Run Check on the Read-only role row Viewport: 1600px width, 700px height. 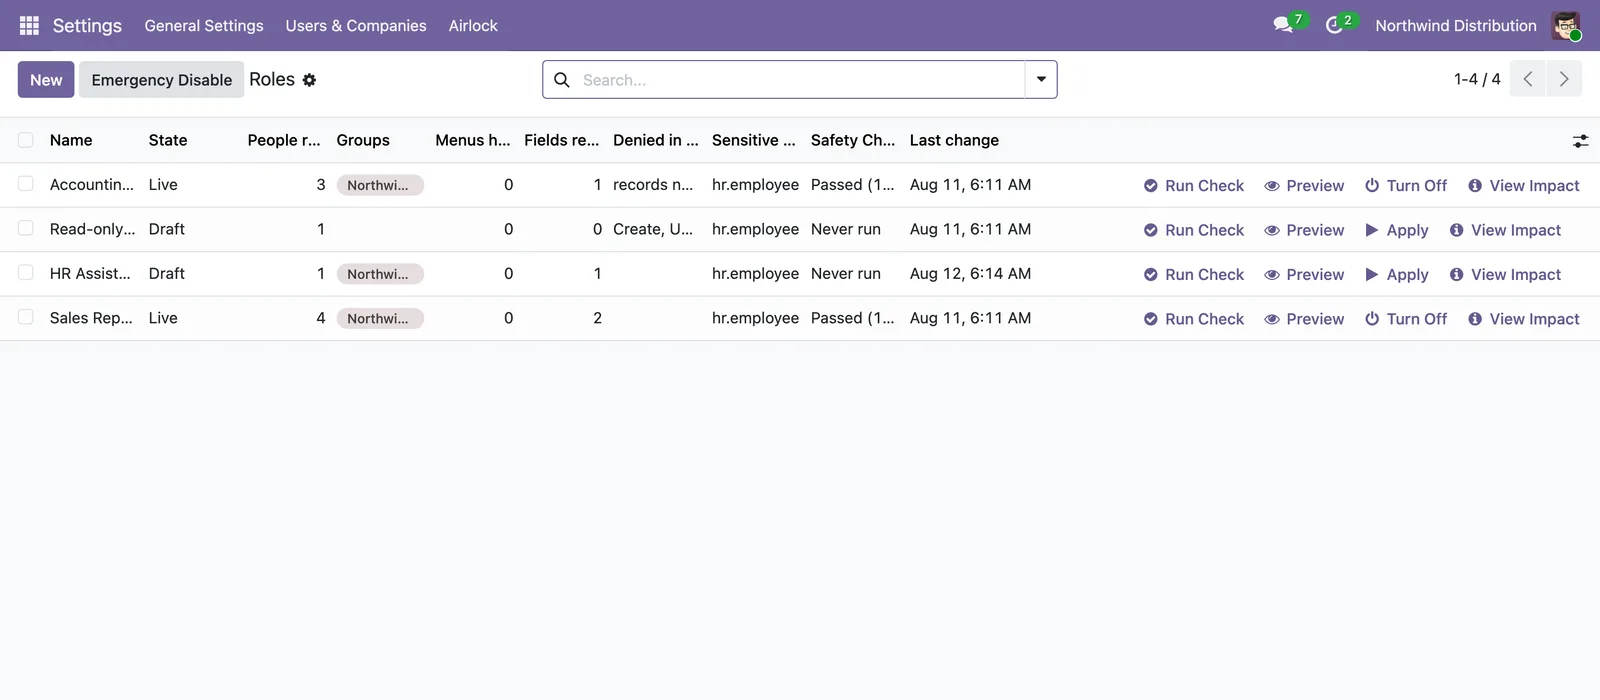tap(1194, 230)
